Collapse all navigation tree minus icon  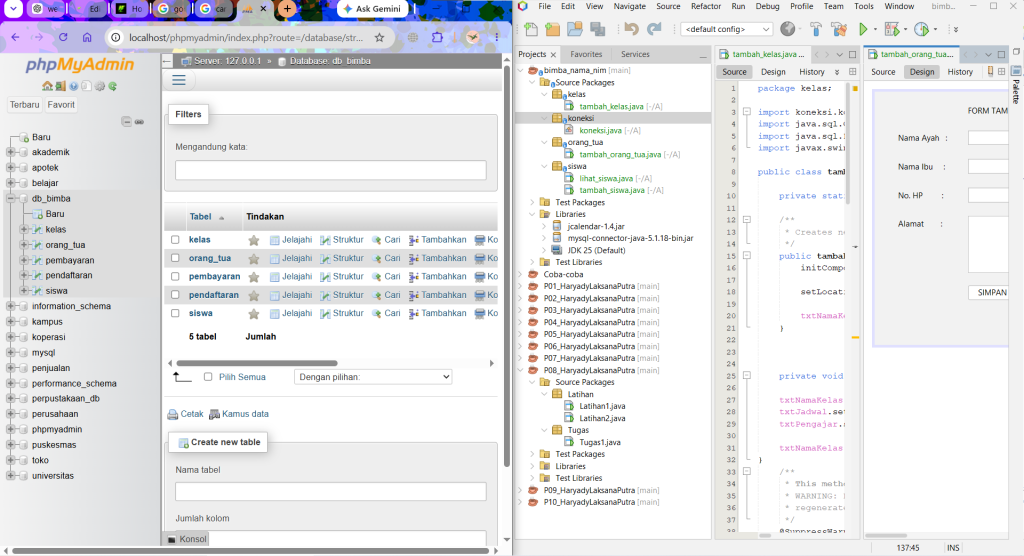coord(127,122)
